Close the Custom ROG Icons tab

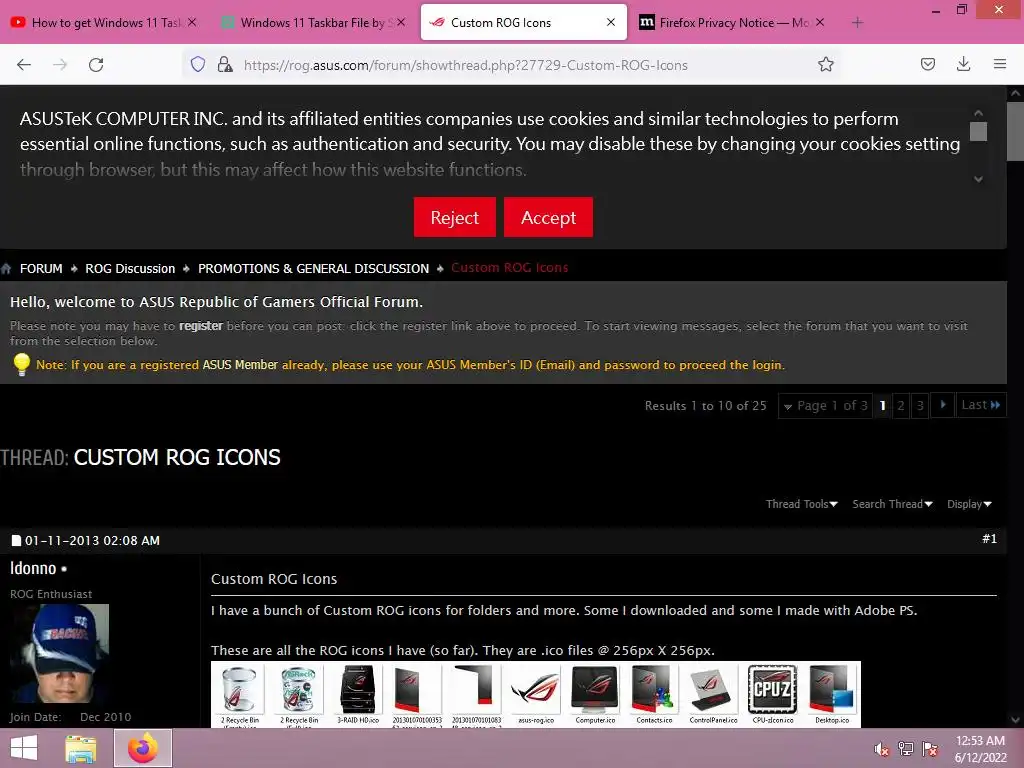[611, 22]
